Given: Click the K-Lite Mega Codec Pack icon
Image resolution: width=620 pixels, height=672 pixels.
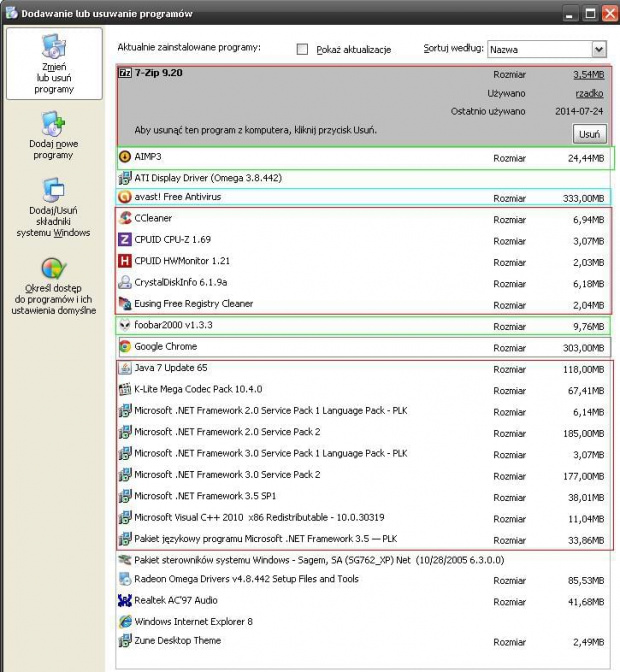Looking at the screenshot, I should [x=125, y=389].
